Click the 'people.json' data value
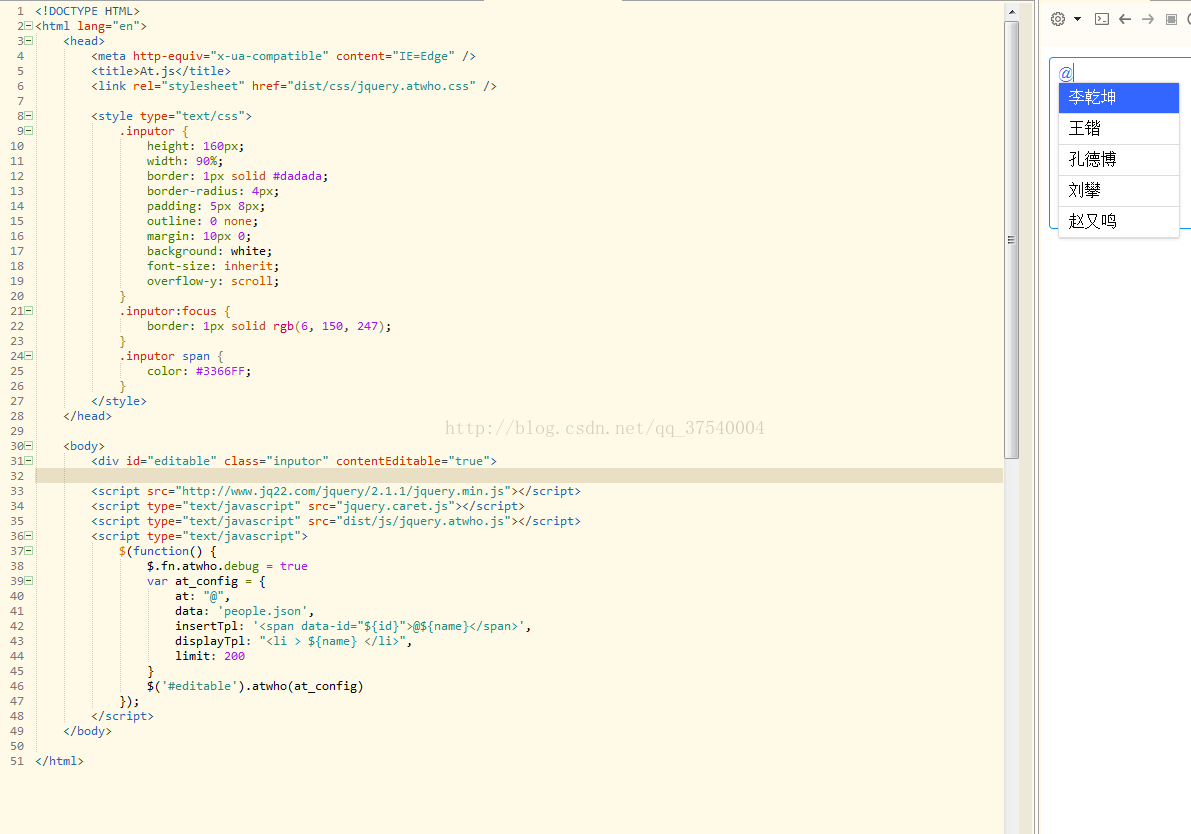 262,611
